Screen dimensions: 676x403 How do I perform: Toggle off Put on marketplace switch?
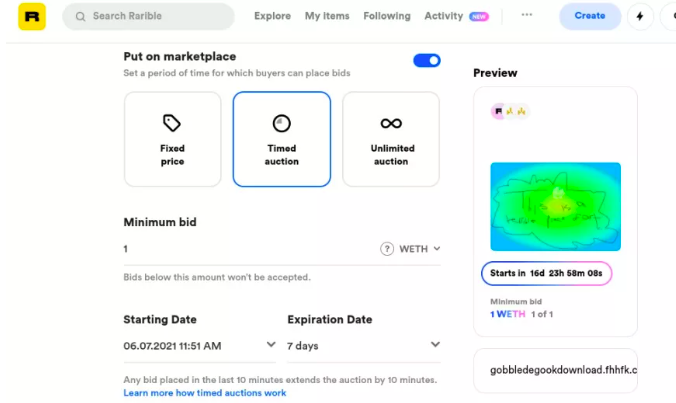click(x=427, y=60)
